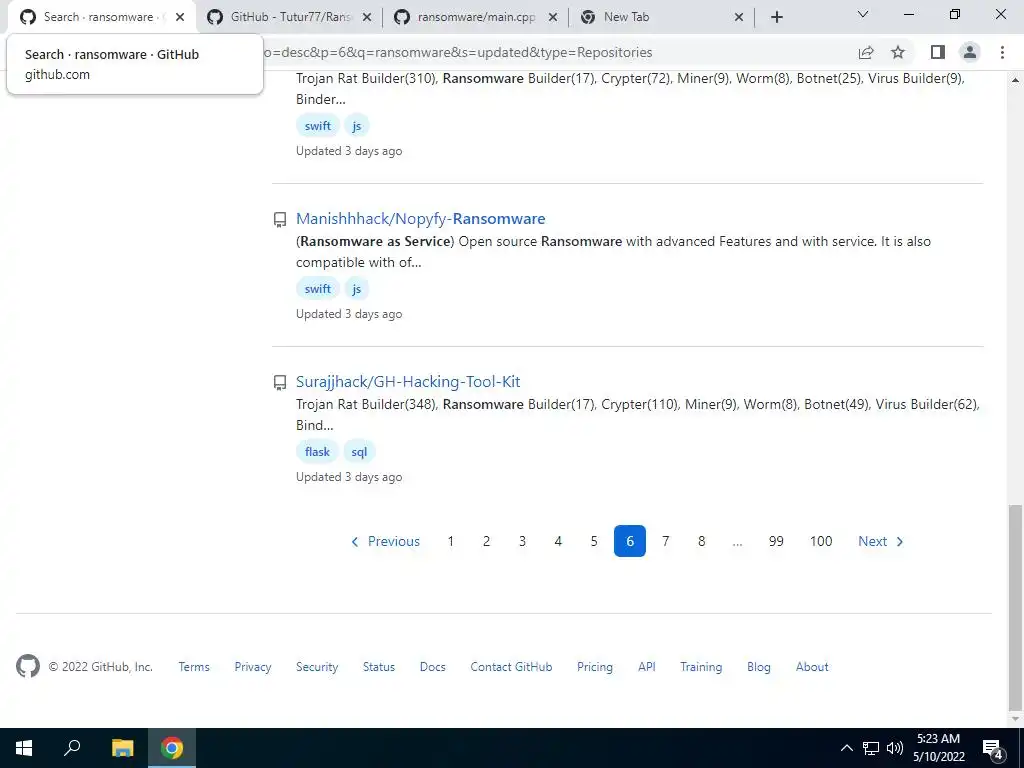Viewport: 1024px width, 768px height.
Task: Go to results page 4
Action: 558,541
